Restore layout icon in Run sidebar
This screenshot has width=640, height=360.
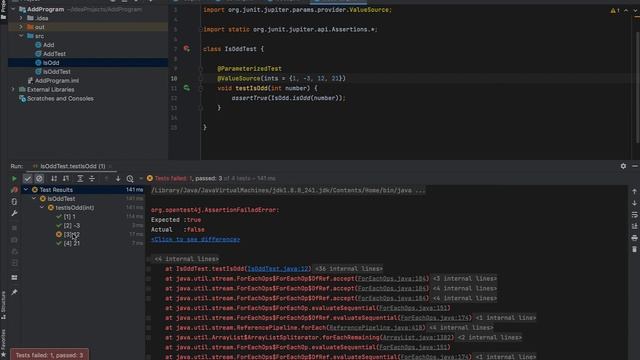tap(14, 278)
